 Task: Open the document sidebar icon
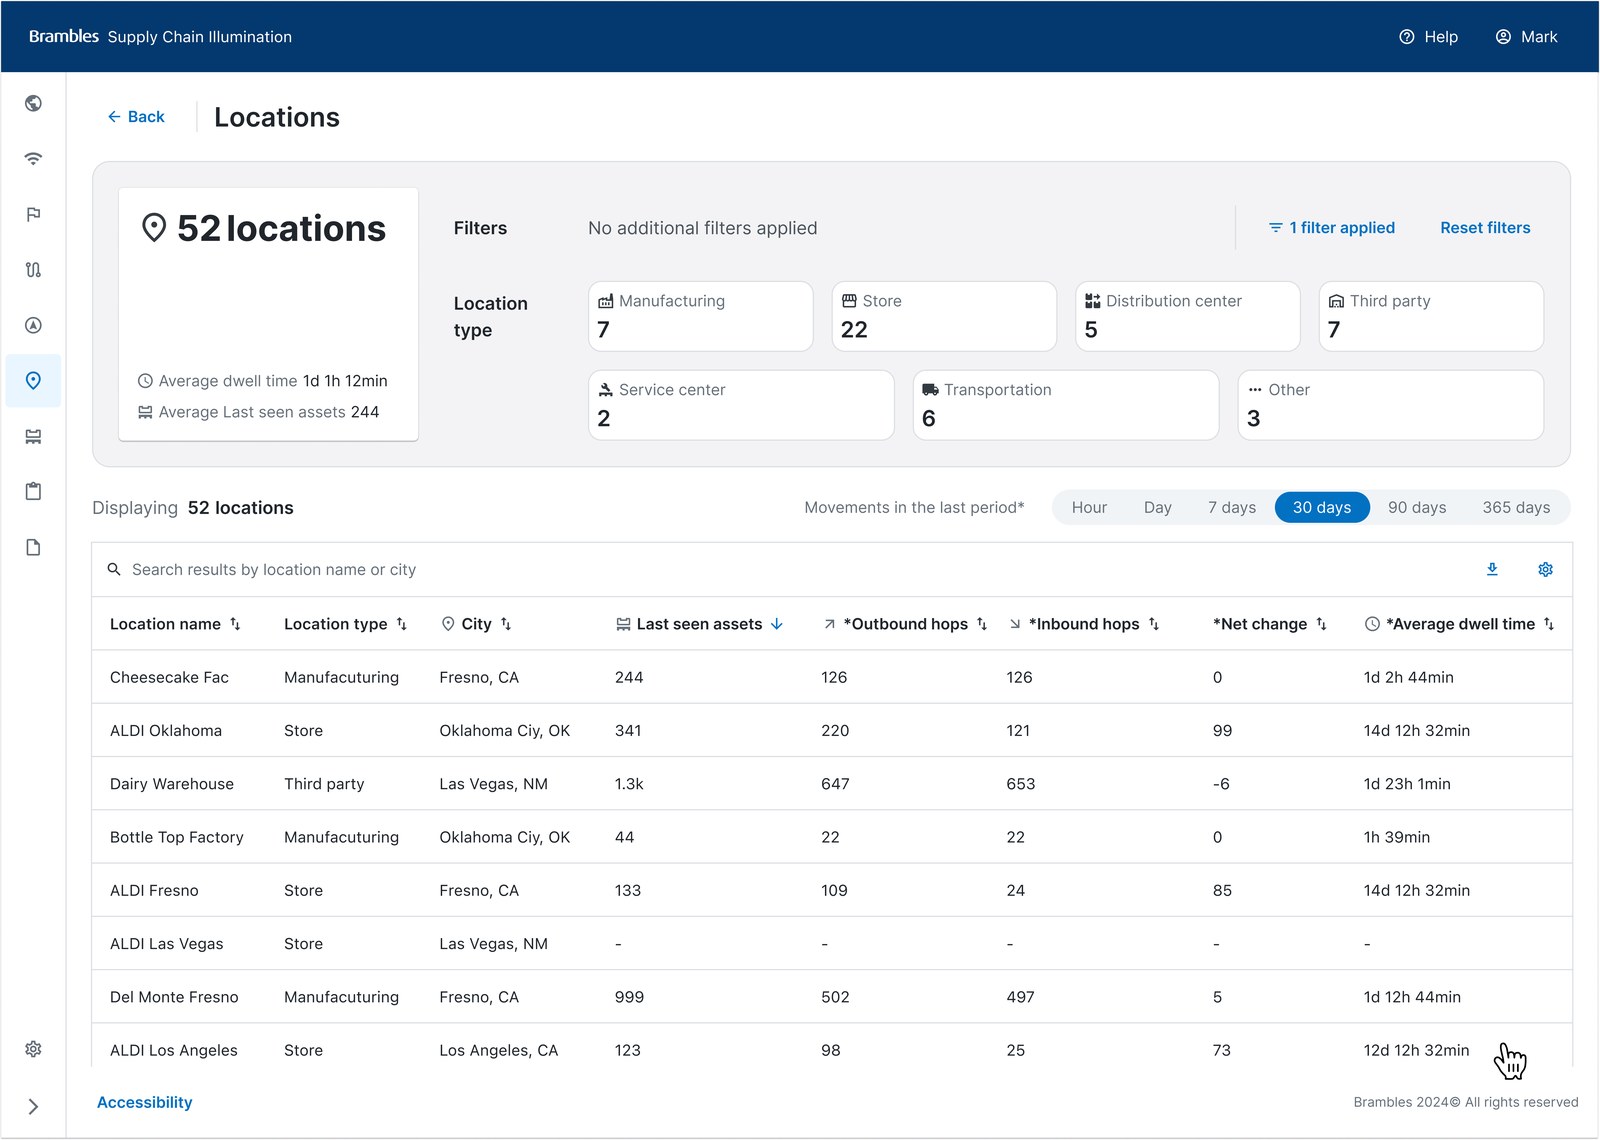point(33,547)
